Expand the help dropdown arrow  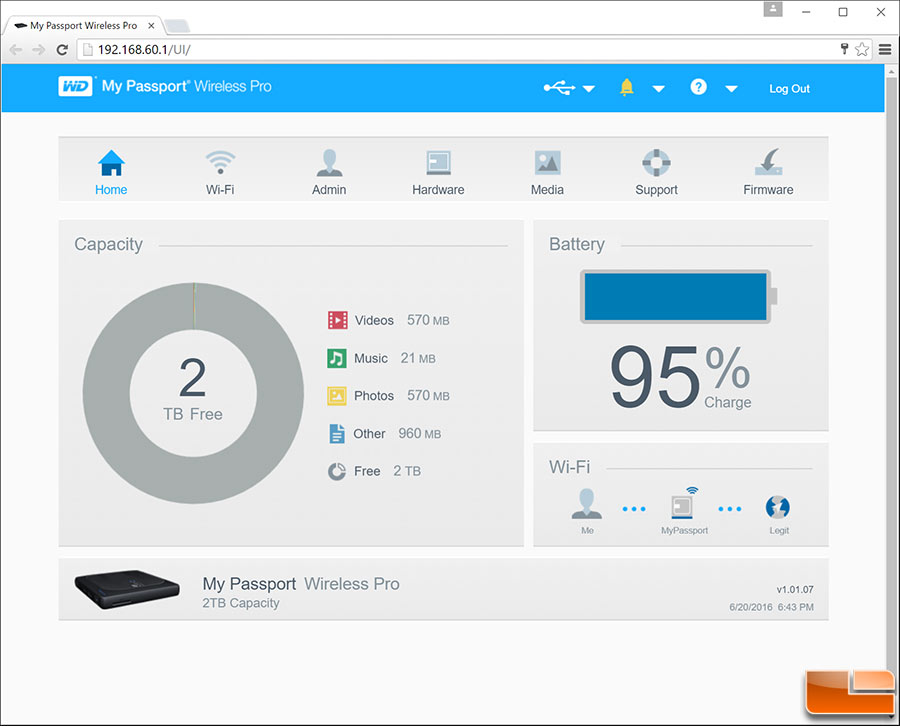pyautogui.click(x=731, y=89)
